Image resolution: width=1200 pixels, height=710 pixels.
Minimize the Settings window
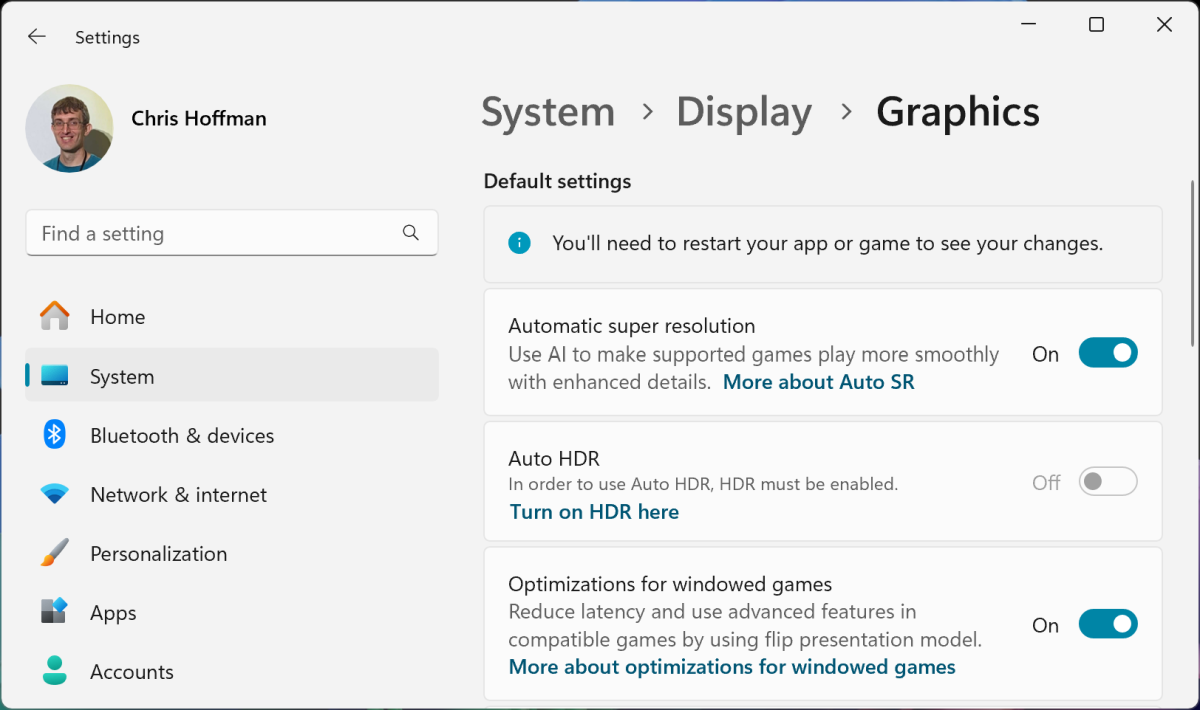tap(1028, 25)
